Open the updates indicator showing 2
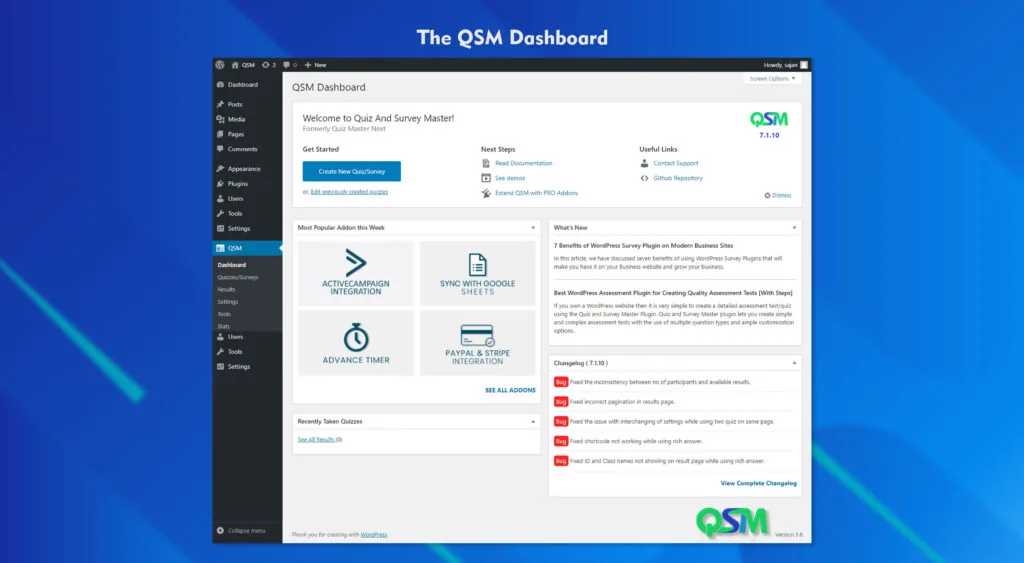Screen dimensions: 1024x563 tap(268, 65)
